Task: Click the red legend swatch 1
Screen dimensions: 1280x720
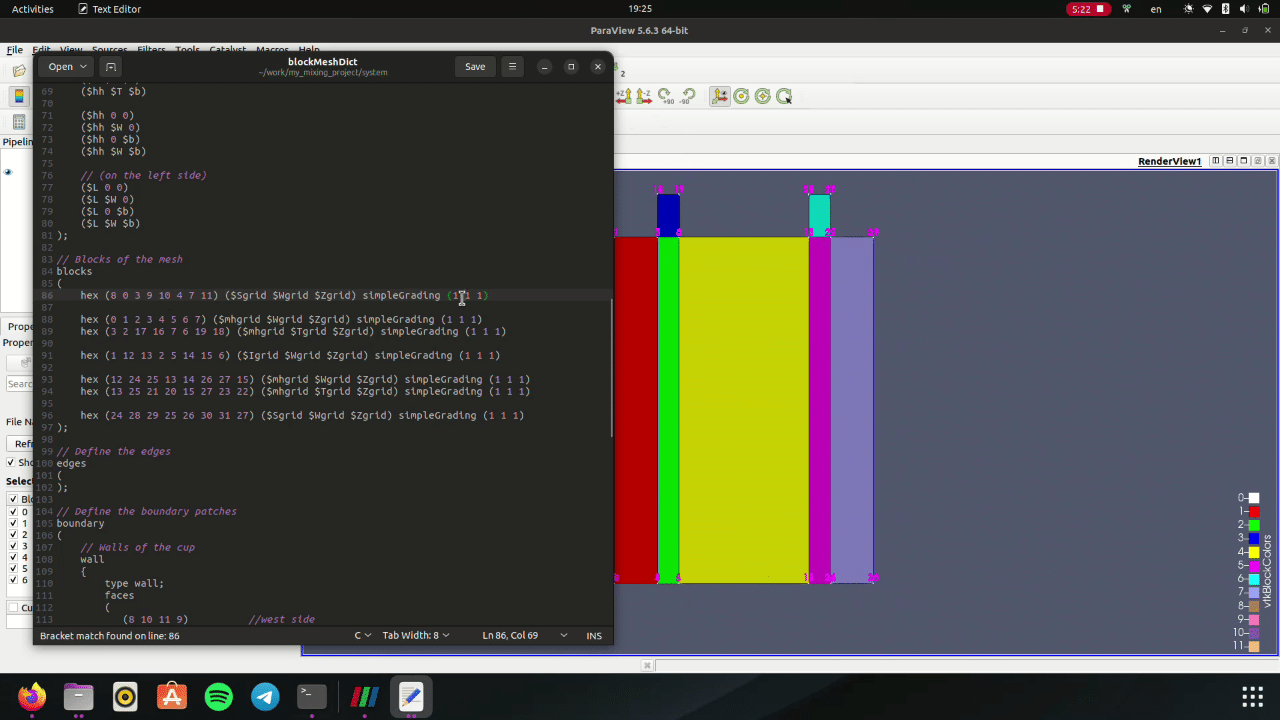Action: pos(1254,511)
